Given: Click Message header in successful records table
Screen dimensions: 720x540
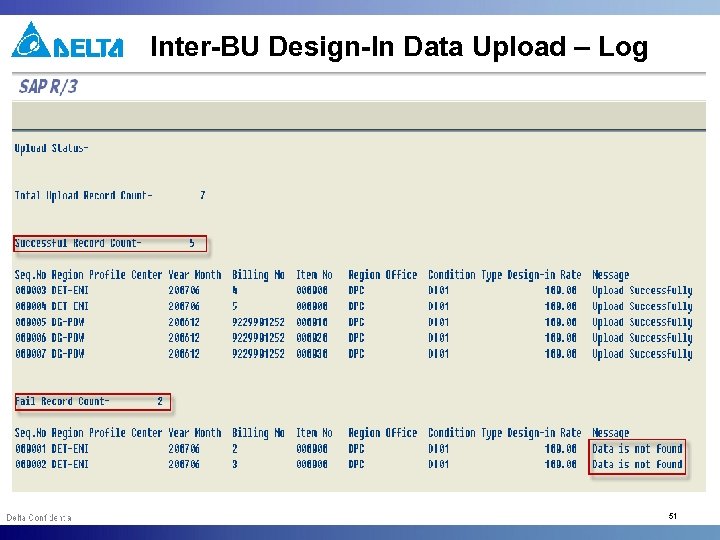Looking at the screenshot, I should (x=610, y=275).
